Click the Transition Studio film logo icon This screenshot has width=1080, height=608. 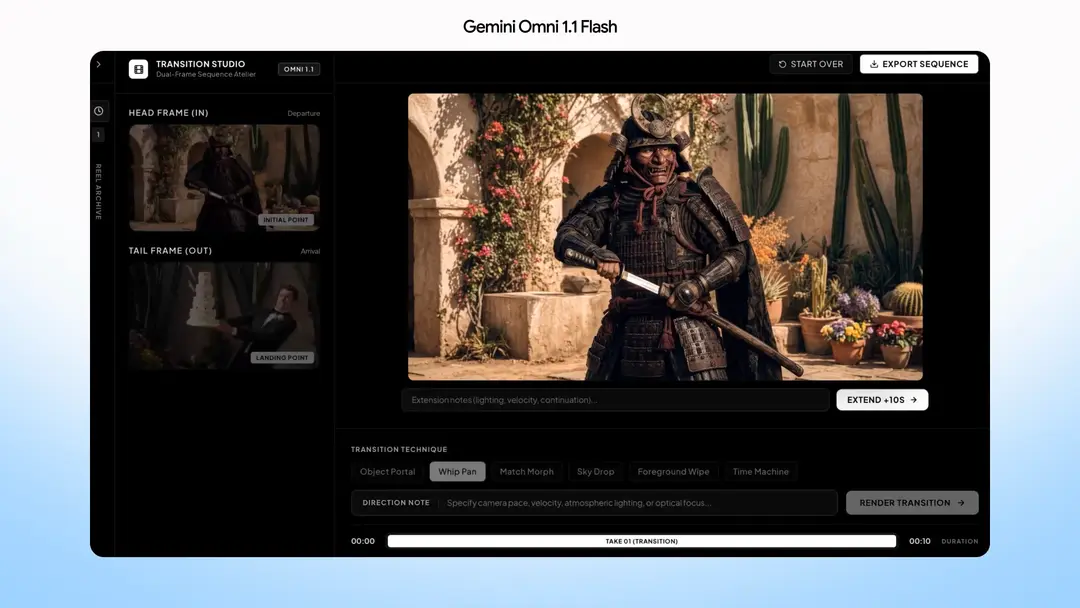pyautogui.click(x=138, y=69)
